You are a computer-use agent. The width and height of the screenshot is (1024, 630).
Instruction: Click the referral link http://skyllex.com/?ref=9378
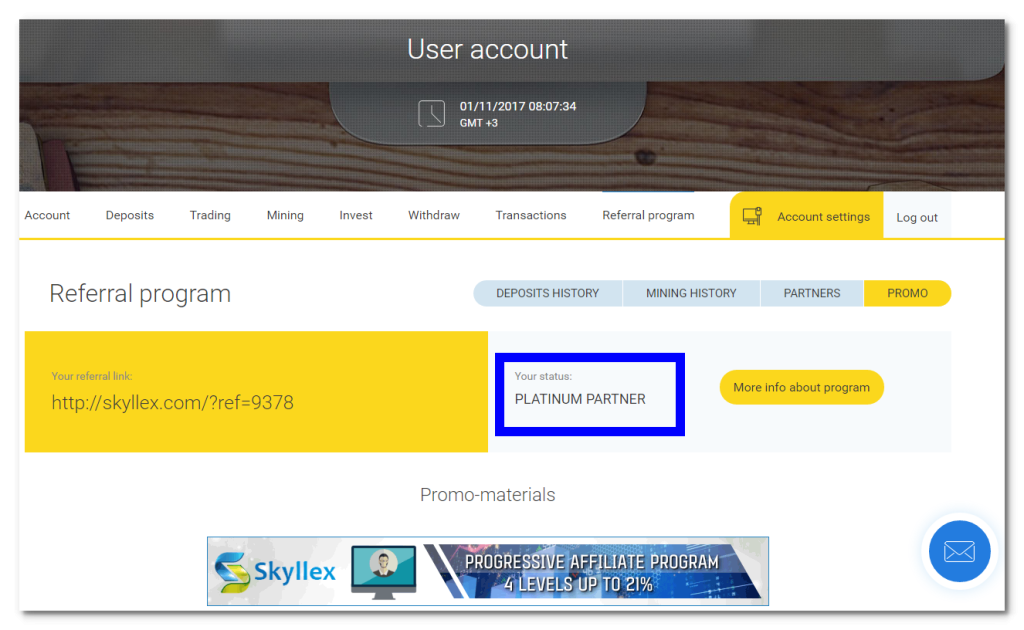click(x=172, y=403)
